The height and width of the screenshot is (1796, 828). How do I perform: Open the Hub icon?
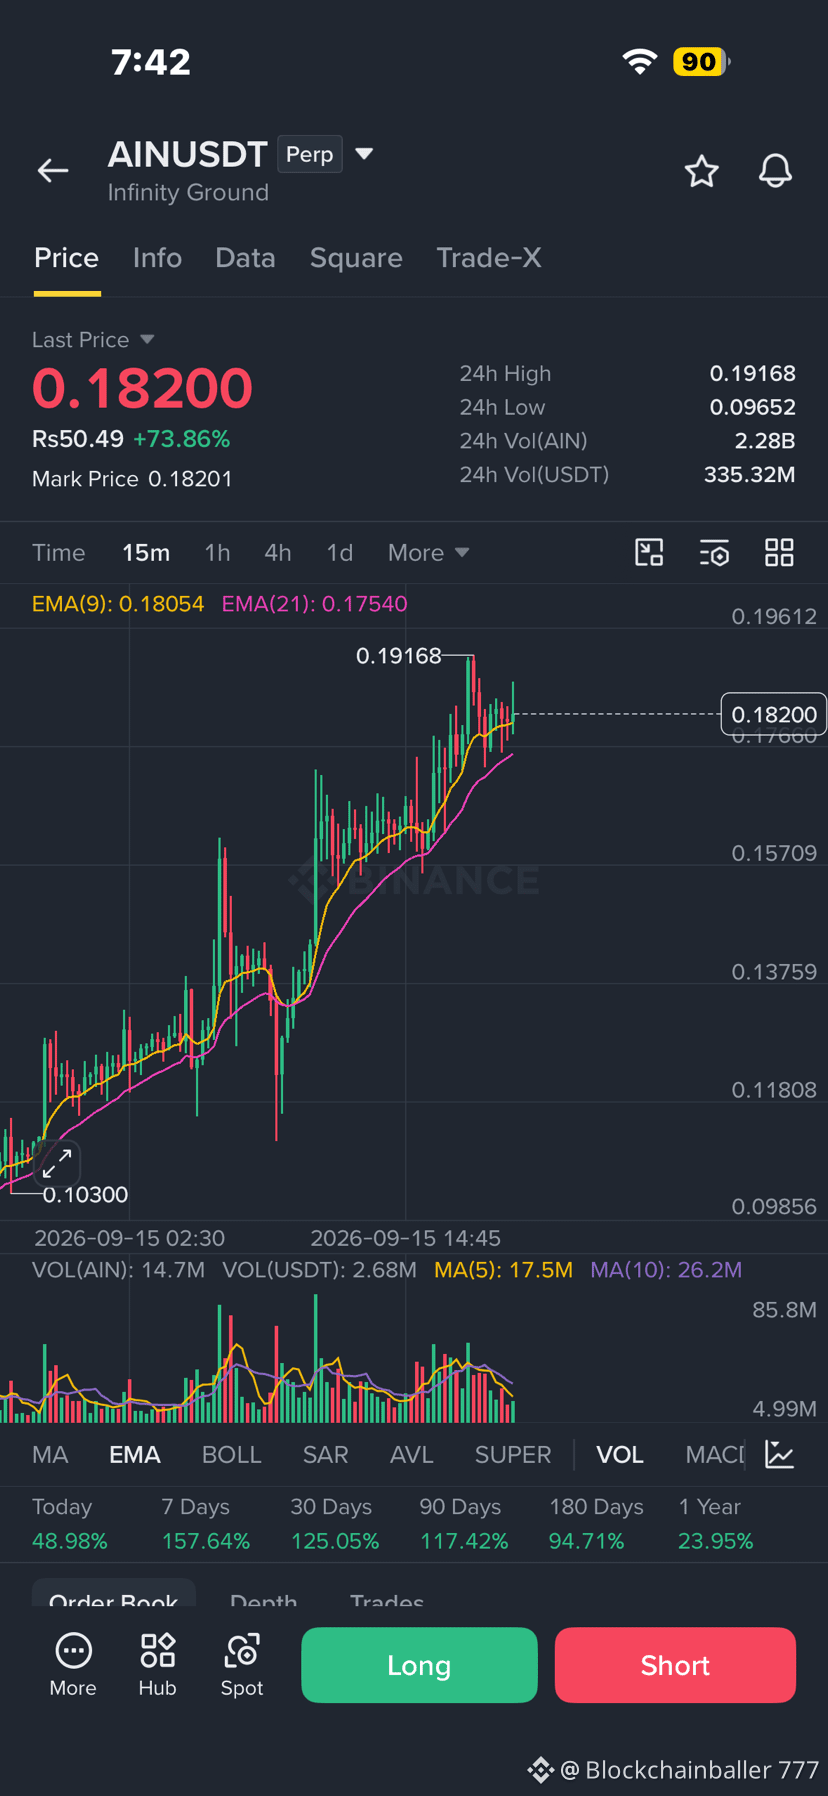pyautogui.click(x=157, y=1665)
